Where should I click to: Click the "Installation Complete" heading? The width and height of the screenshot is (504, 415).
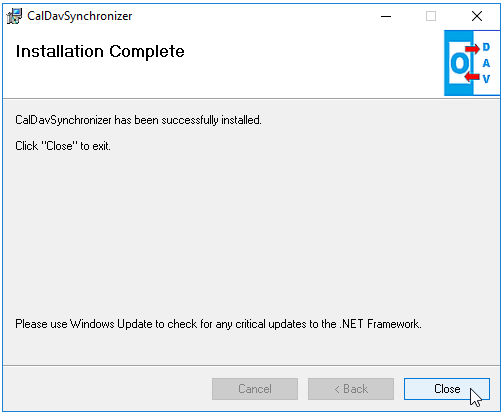[x=100, y=51]
